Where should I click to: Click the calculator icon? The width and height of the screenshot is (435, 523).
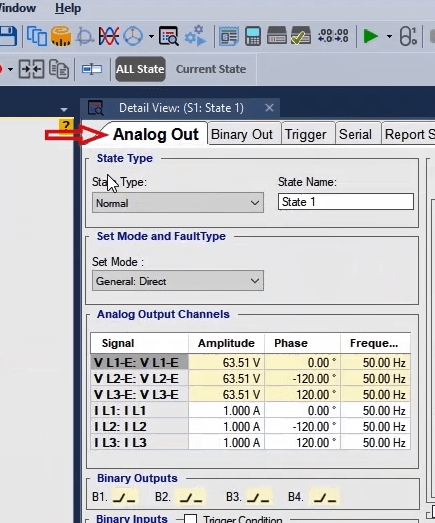pyautogui.click(x=253, y=36)
